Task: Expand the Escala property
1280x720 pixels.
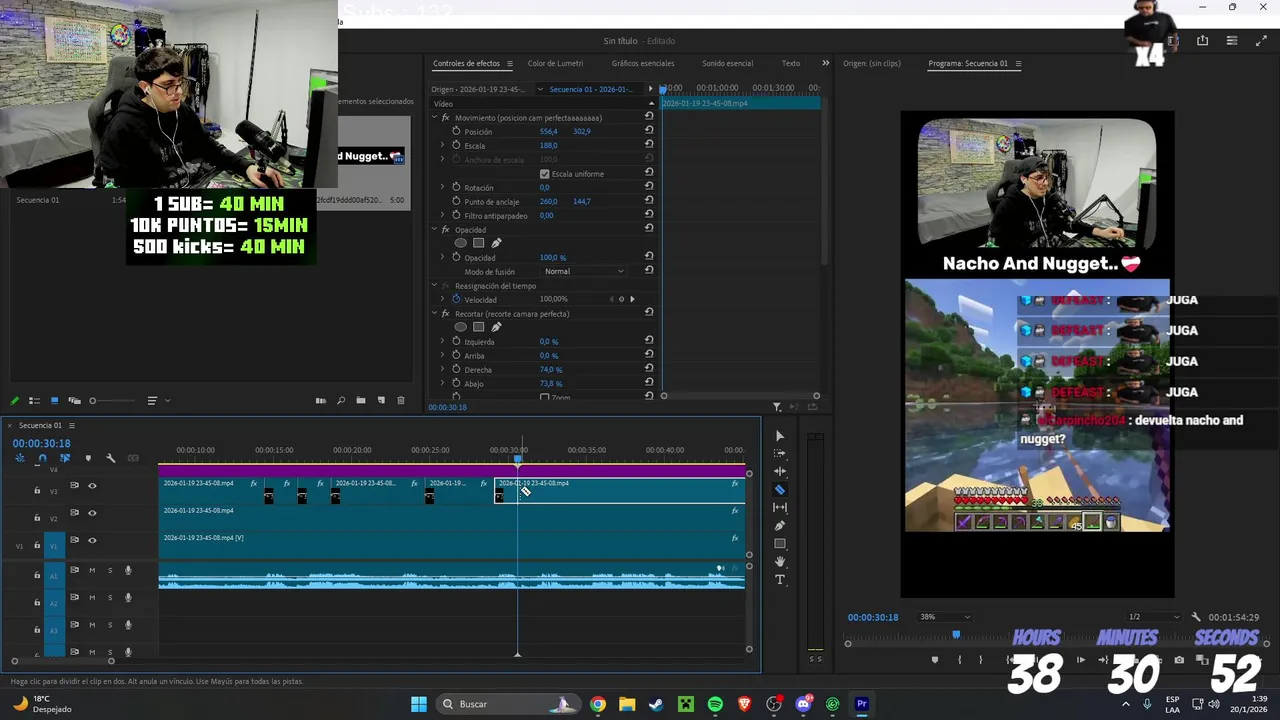Action: 443,145
